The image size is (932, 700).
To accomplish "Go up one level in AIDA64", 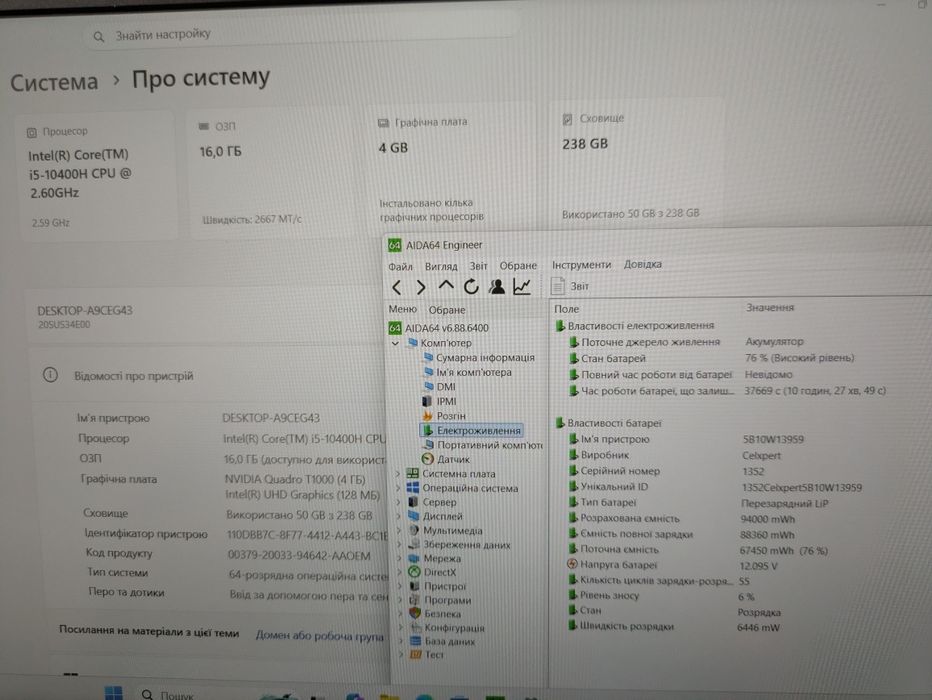I will [446, 286].
